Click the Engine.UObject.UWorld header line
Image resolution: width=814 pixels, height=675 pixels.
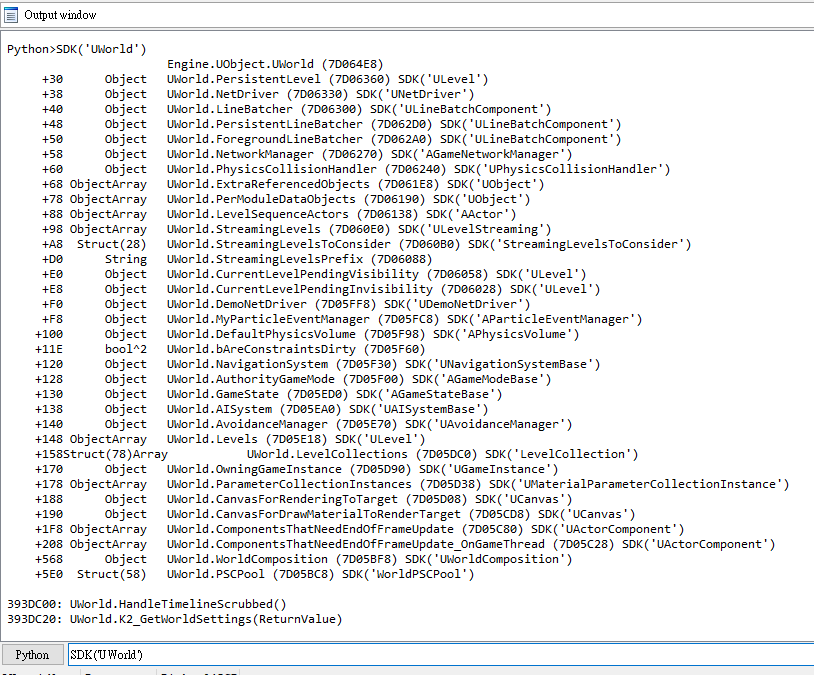pos(275,64)
